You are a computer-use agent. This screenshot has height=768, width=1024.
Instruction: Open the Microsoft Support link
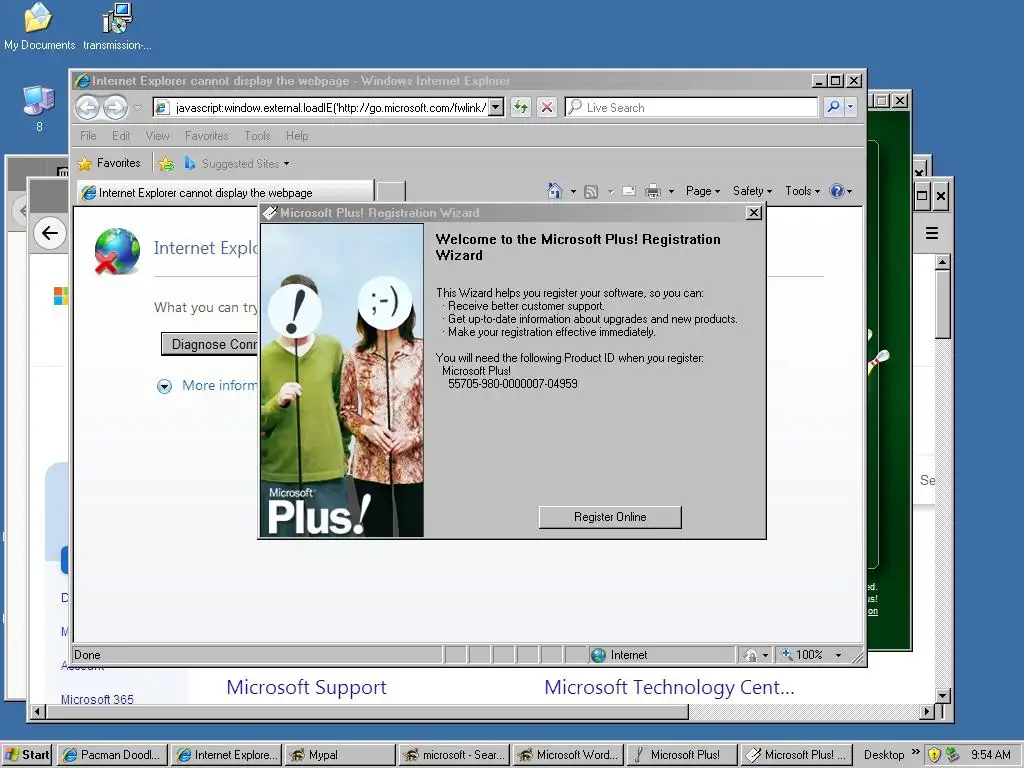coord(306,687)
